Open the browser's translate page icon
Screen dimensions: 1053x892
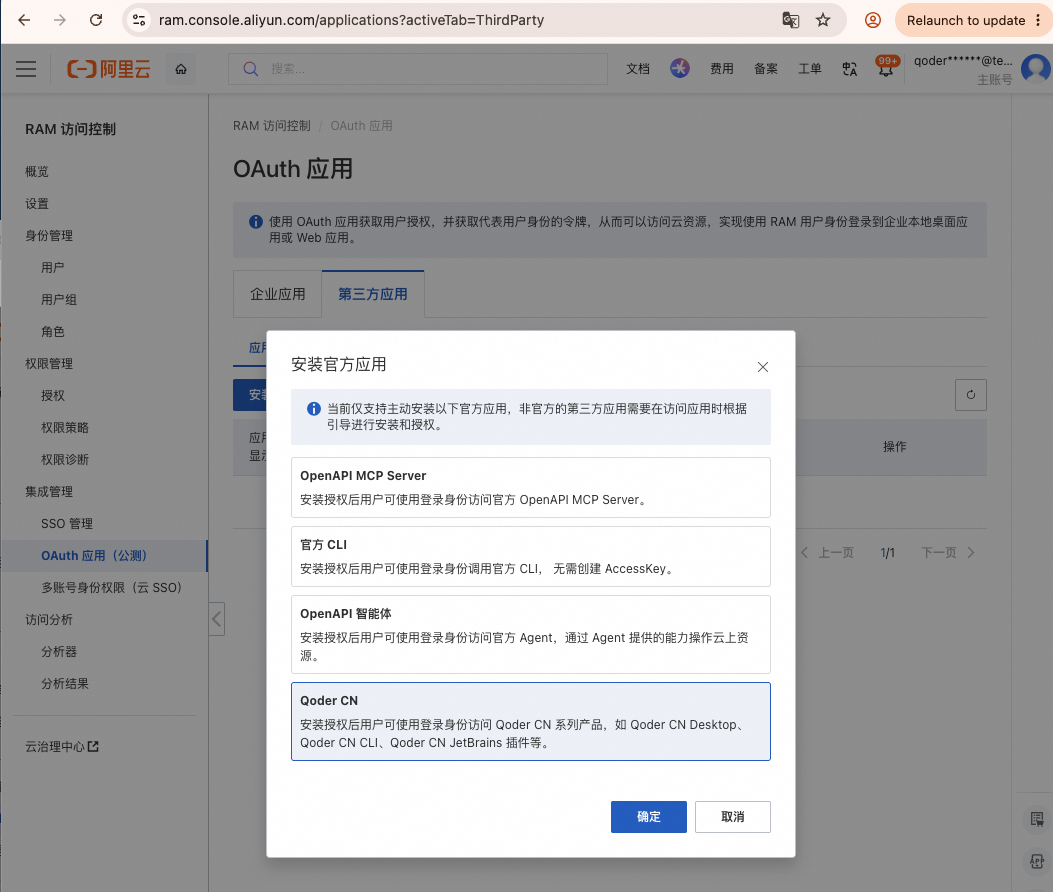pos(790,20)
